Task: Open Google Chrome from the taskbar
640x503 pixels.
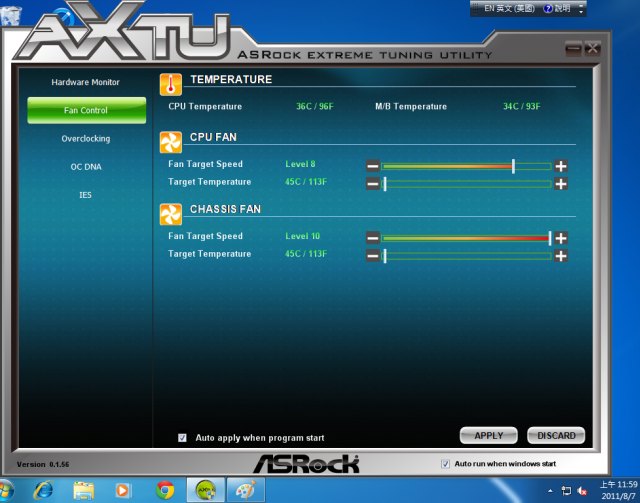Action: (165, 490)
